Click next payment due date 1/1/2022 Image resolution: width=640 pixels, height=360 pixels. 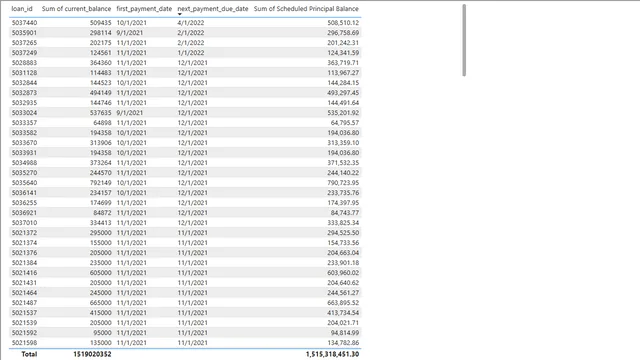click(191, 53)
